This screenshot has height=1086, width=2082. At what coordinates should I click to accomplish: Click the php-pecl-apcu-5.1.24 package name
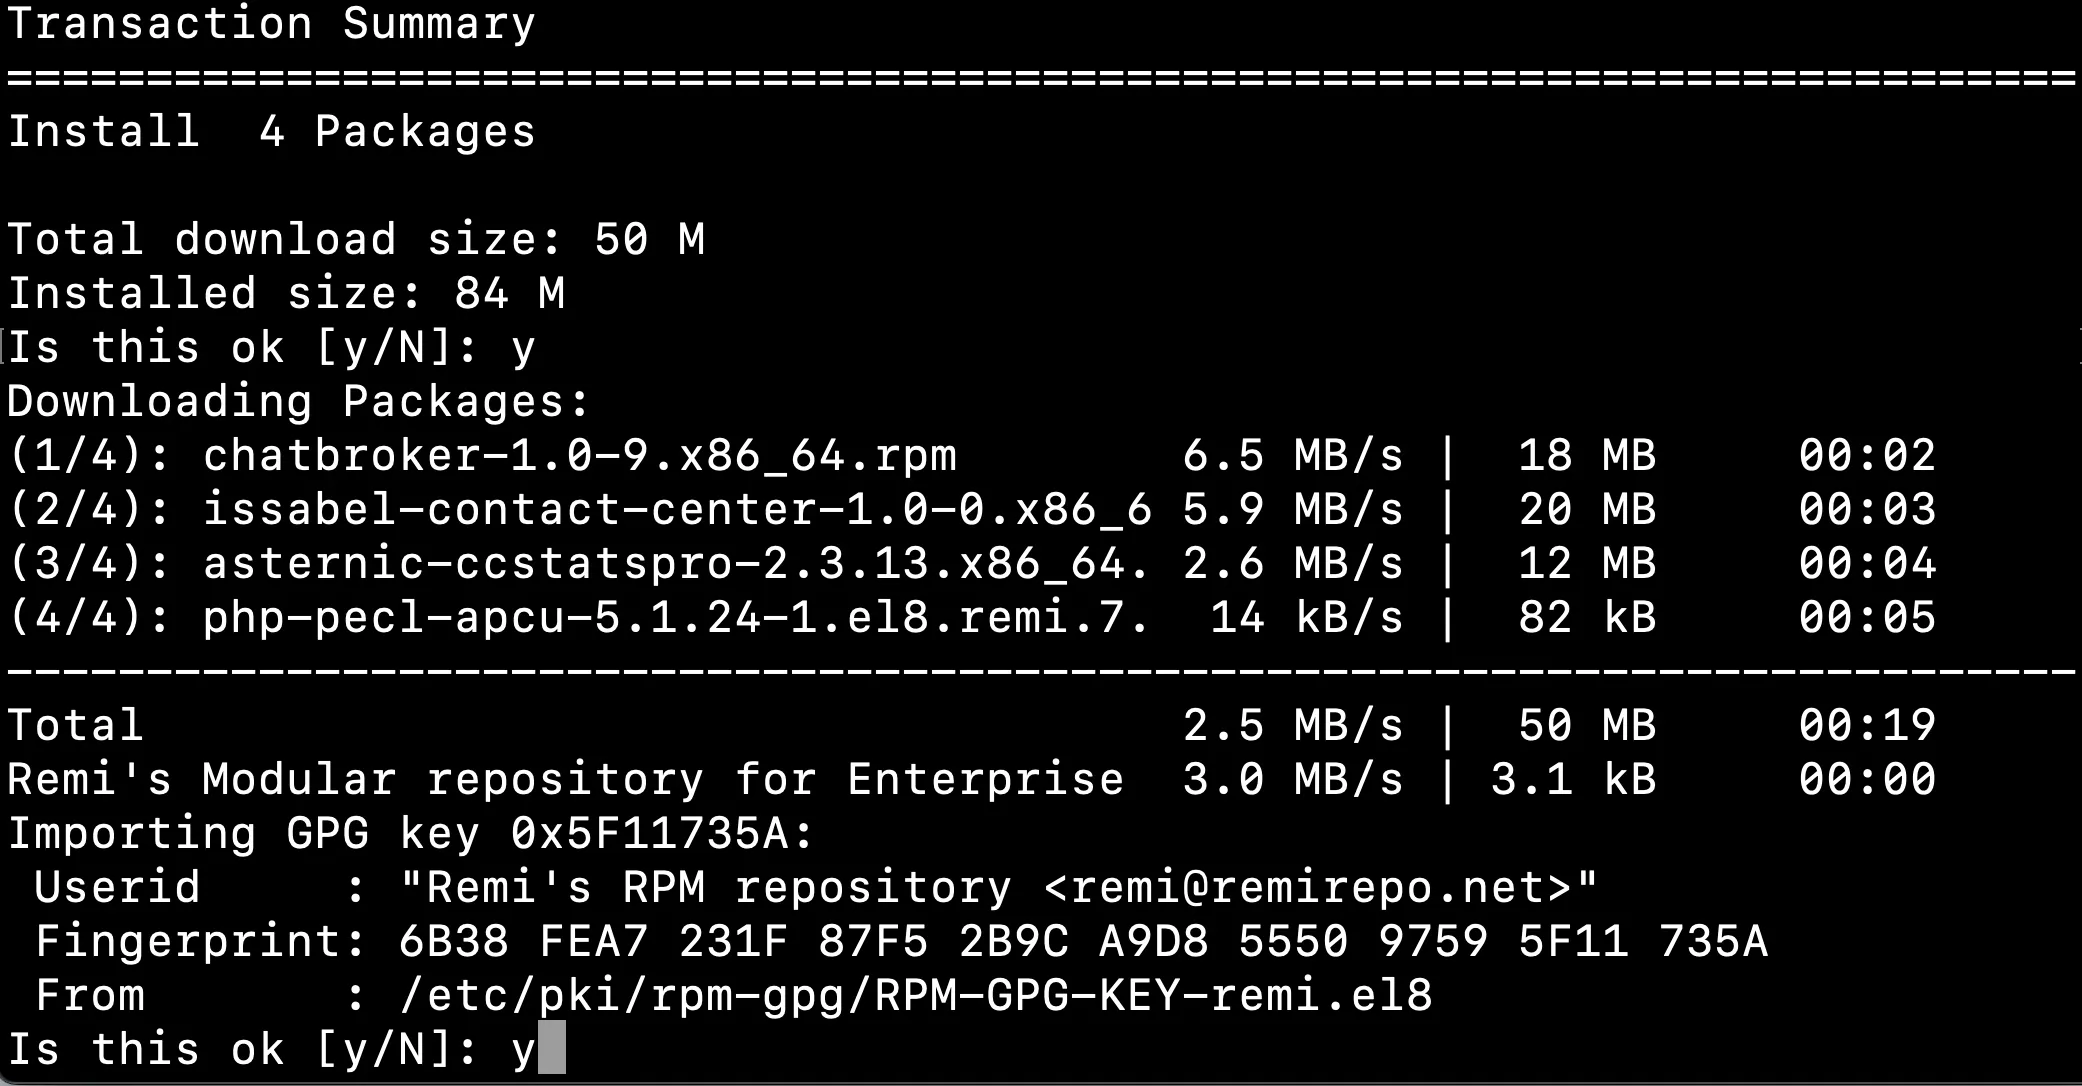(675, 618)
